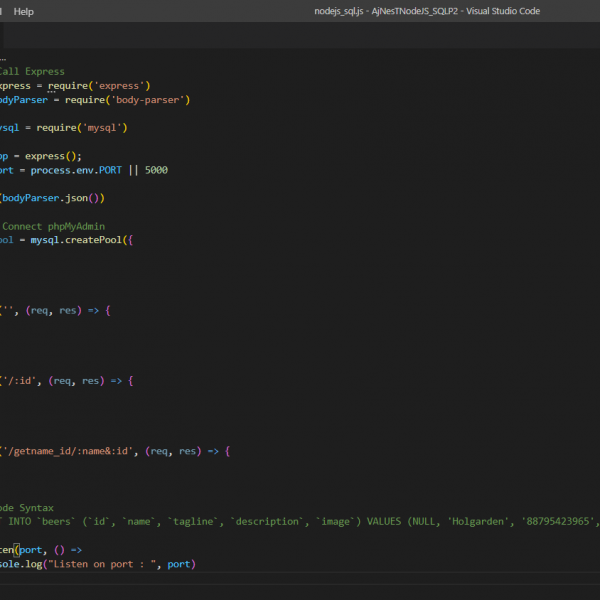Click the `tagline` column in the INSERT comment
This screenshot has height=600, width=600.
pos(192,521)
